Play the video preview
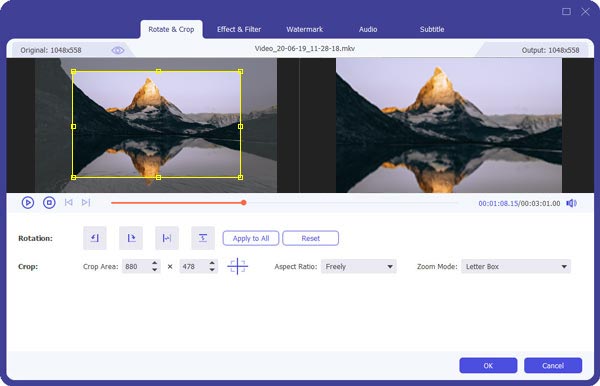The width and height of the screenshot is (600, 386). pyautogui.click(x=28, y=202)
